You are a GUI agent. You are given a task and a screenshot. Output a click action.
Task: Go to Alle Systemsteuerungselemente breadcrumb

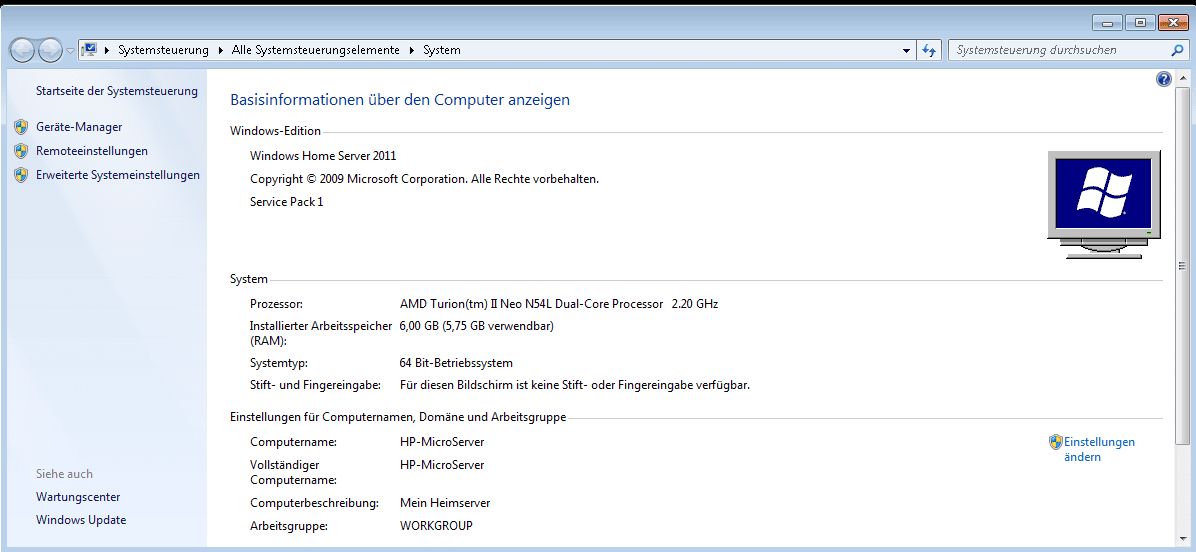coord(316,50)
